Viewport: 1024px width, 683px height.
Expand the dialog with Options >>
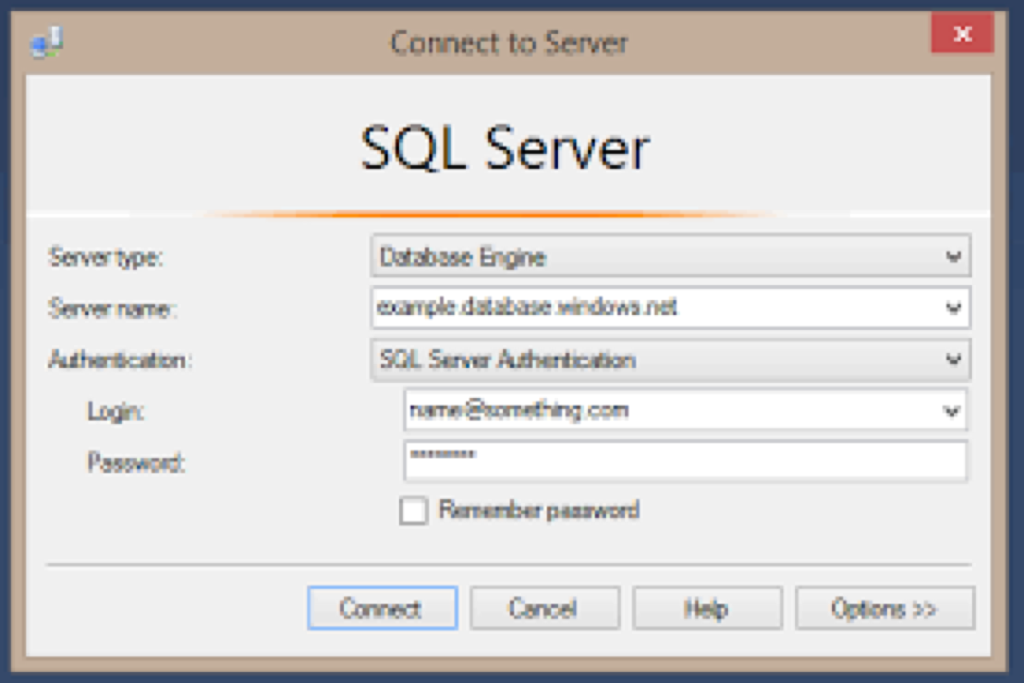point(884,608)
